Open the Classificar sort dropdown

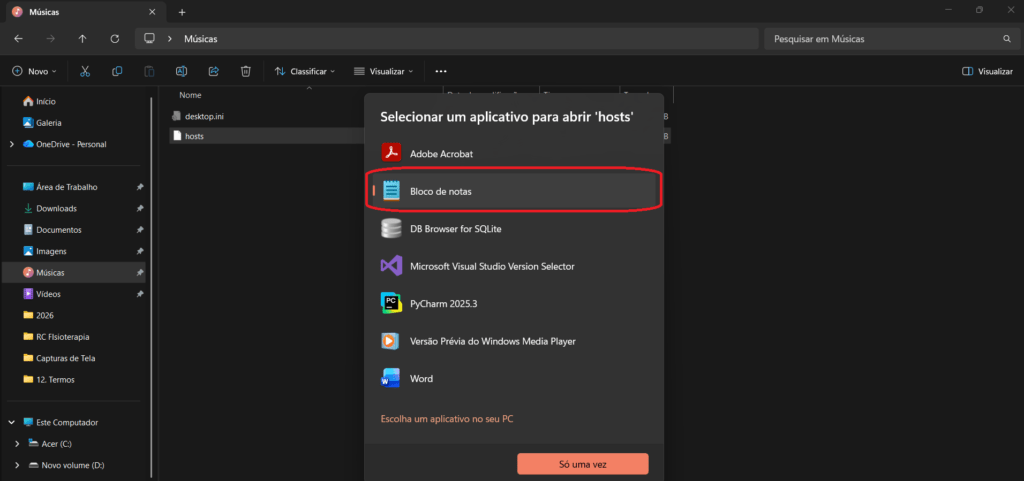304,71
